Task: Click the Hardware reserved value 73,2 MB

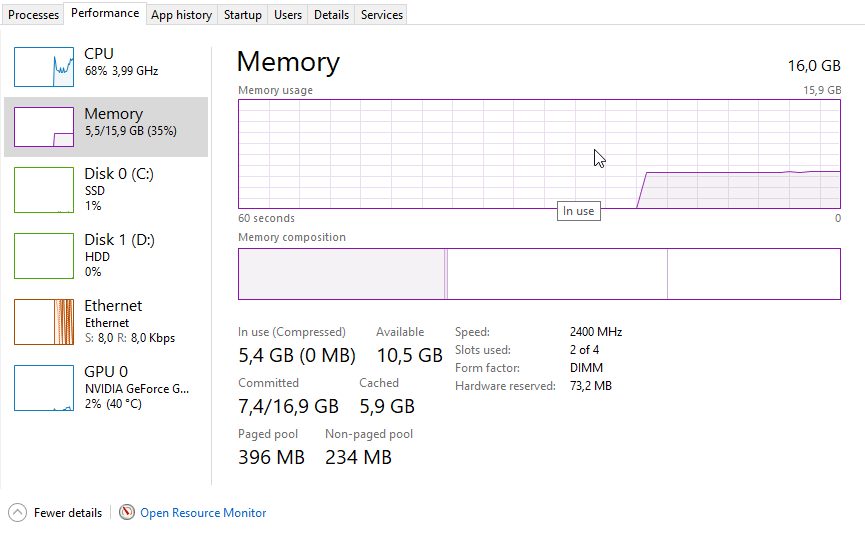Action: coord(591,386)
